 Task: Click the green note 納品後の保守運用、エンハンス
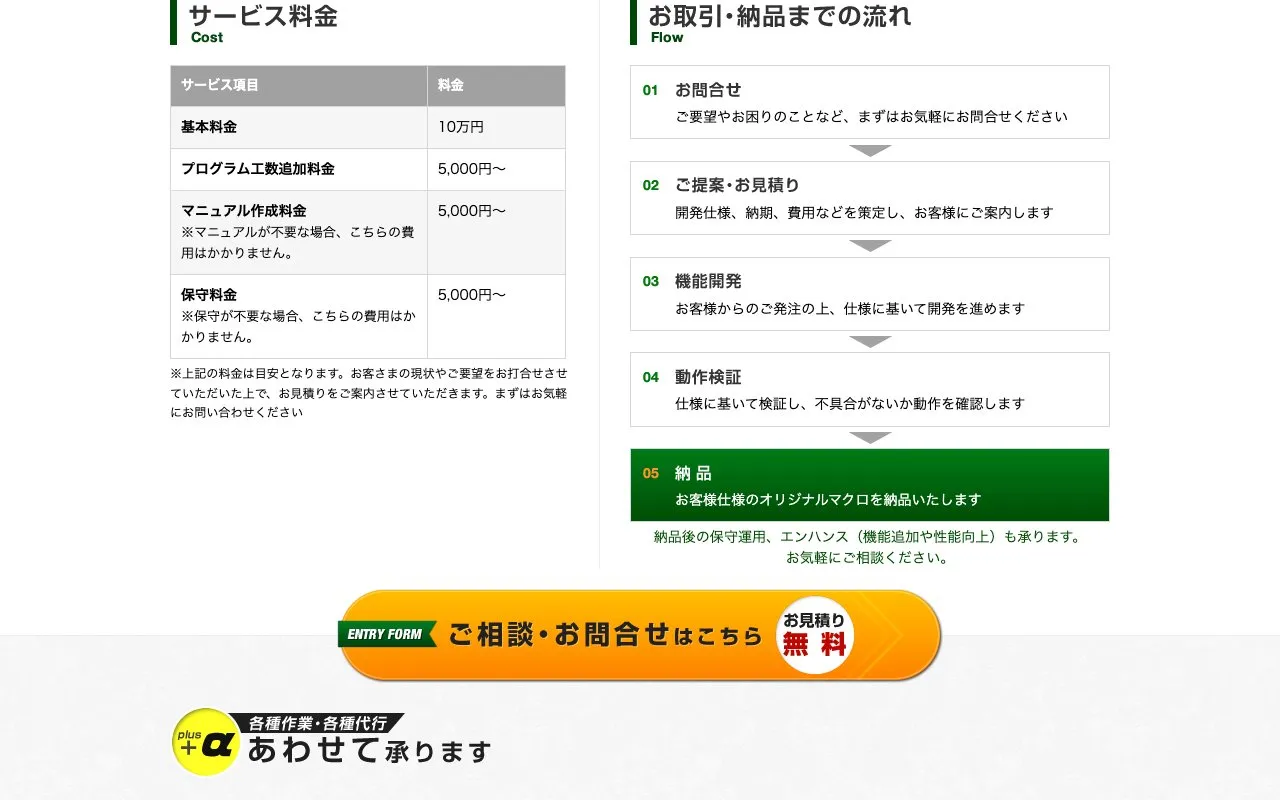coord(869,537)
